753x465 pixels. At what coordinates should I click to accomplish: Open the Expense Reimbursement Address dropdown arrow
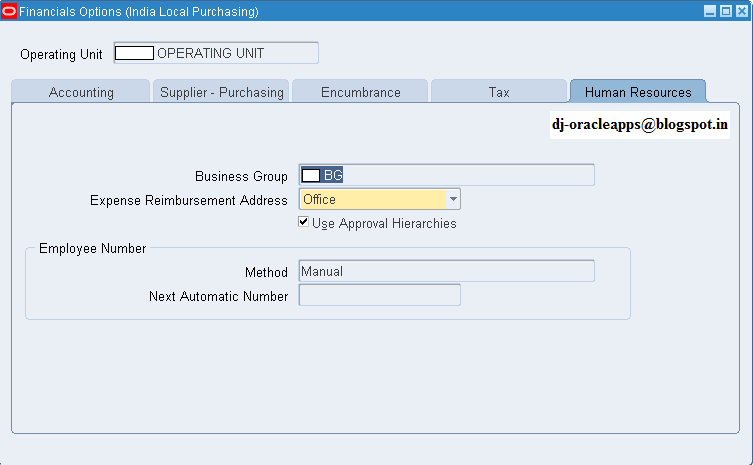pos(453,199)
